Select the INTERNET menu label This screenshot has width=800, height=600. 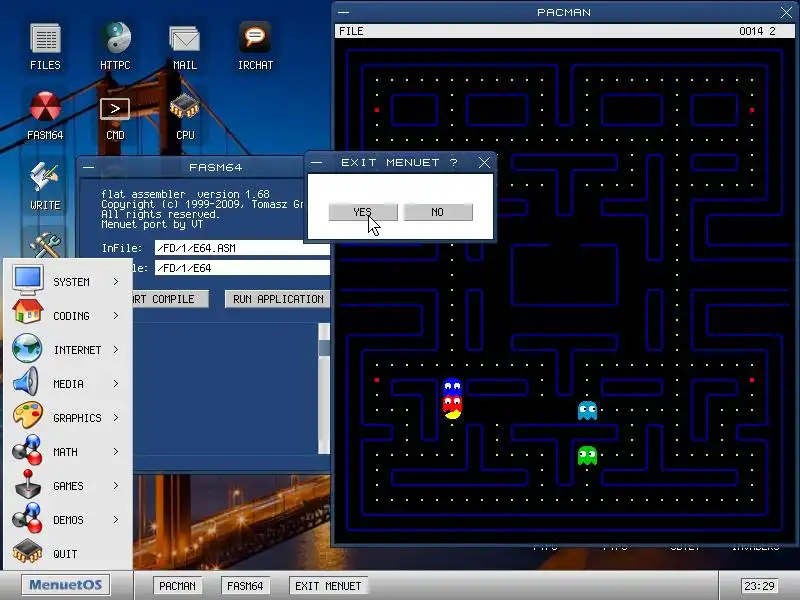coord(78,350)
